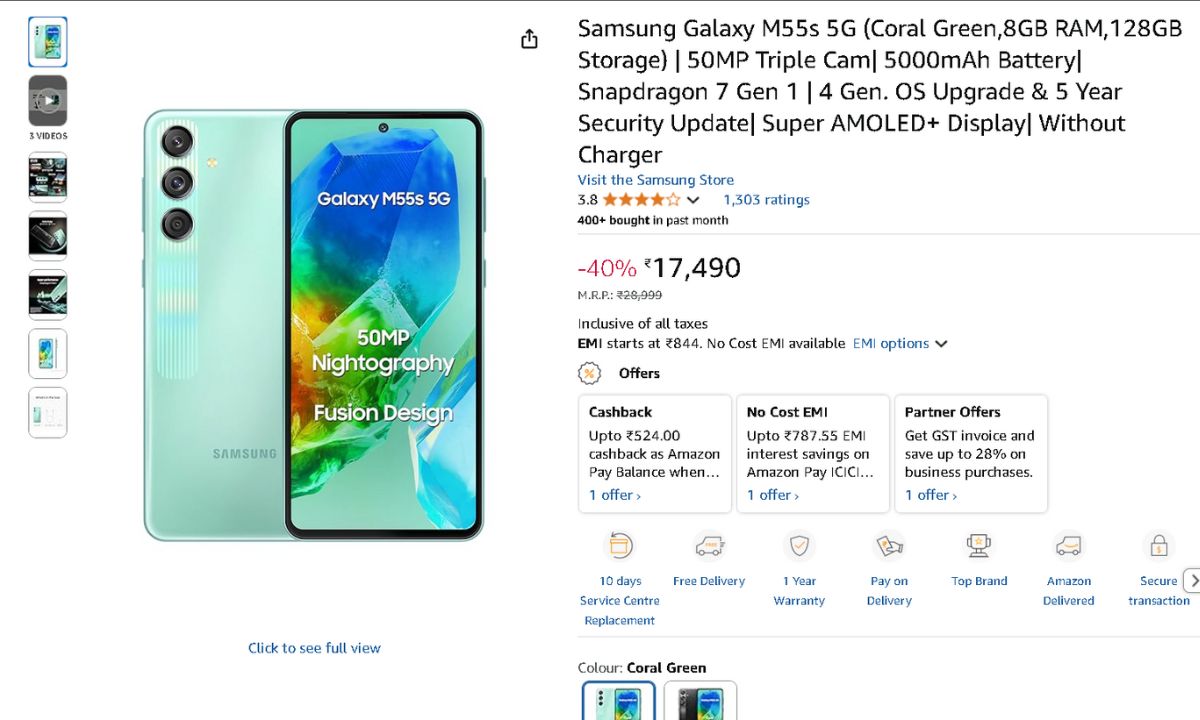Click the Pay on Delivery icon
The width and height of the screenshot is (1200, 720).
[889, 546]
